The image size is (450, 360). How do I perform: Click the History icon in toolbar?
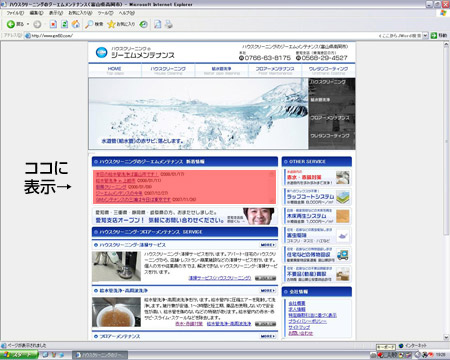(x=144, y=24)
